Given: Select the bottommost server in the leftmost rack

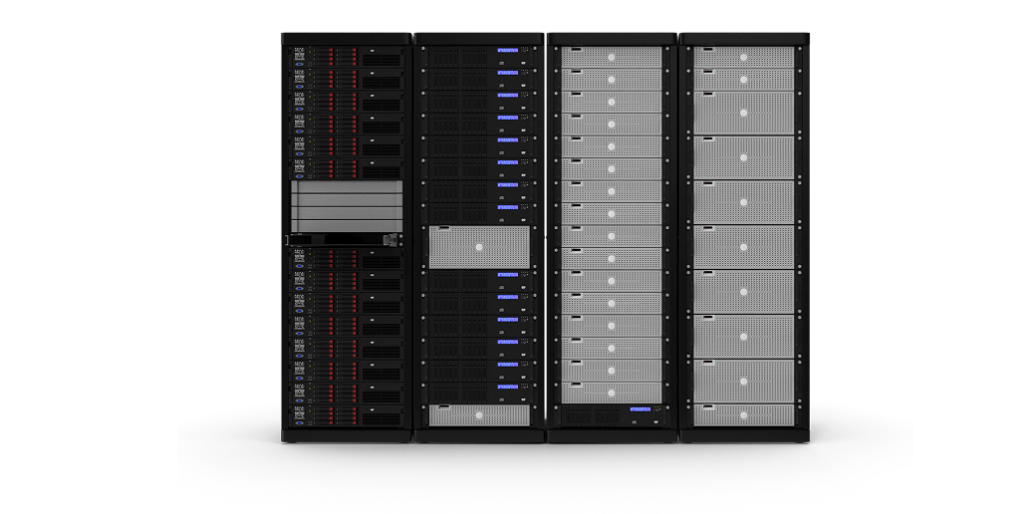Looking at the screenshot, I should (347, 416).
